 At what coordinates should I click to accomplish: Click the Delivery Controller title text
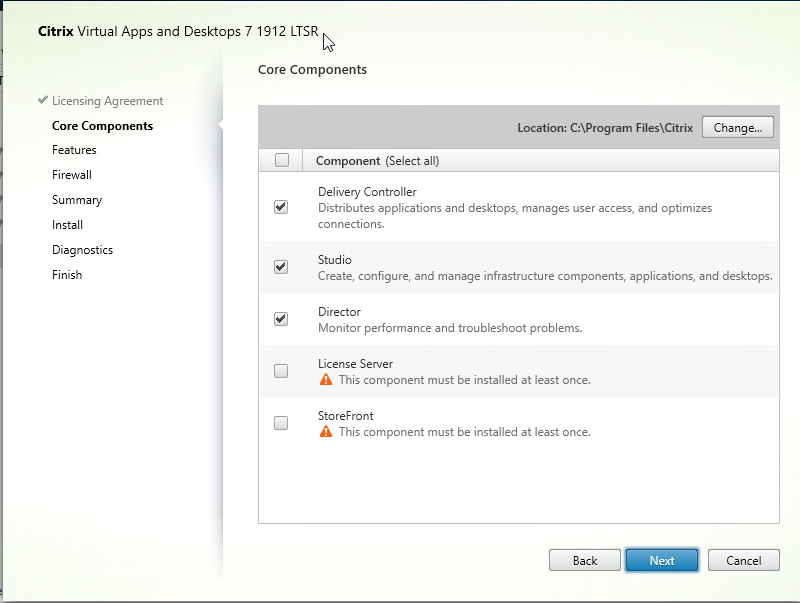367,192
